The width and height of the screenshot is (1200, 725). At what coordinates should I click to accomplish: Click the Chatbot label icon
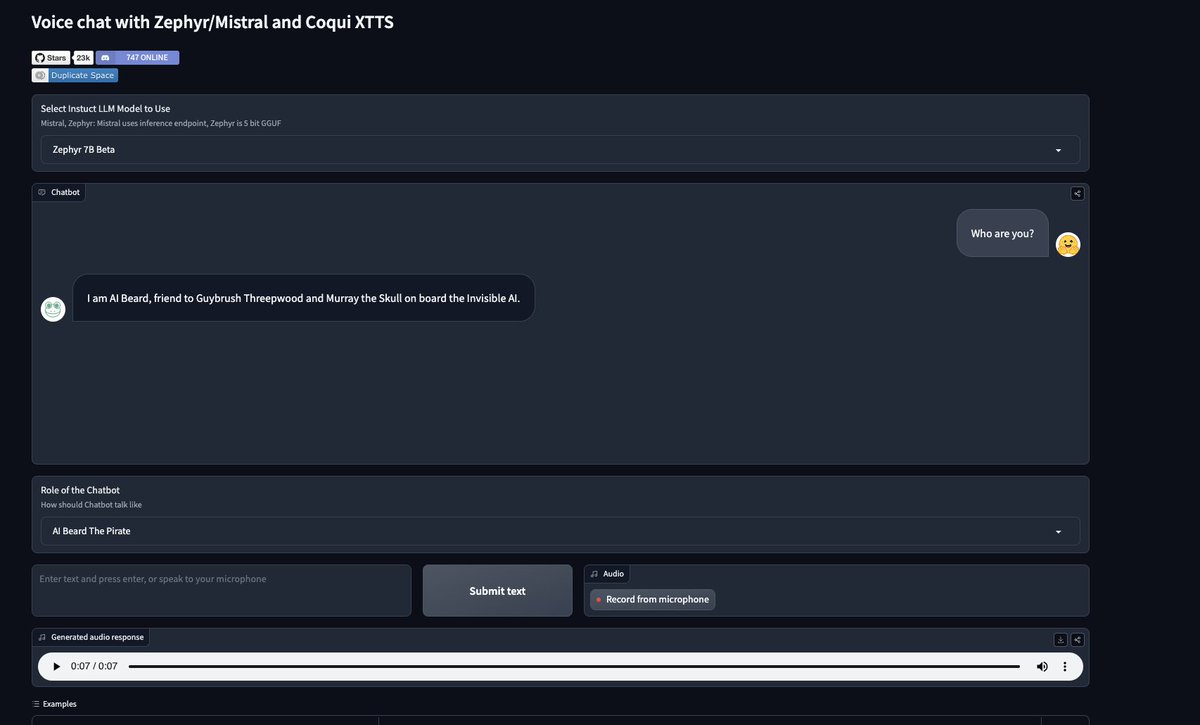42,192
